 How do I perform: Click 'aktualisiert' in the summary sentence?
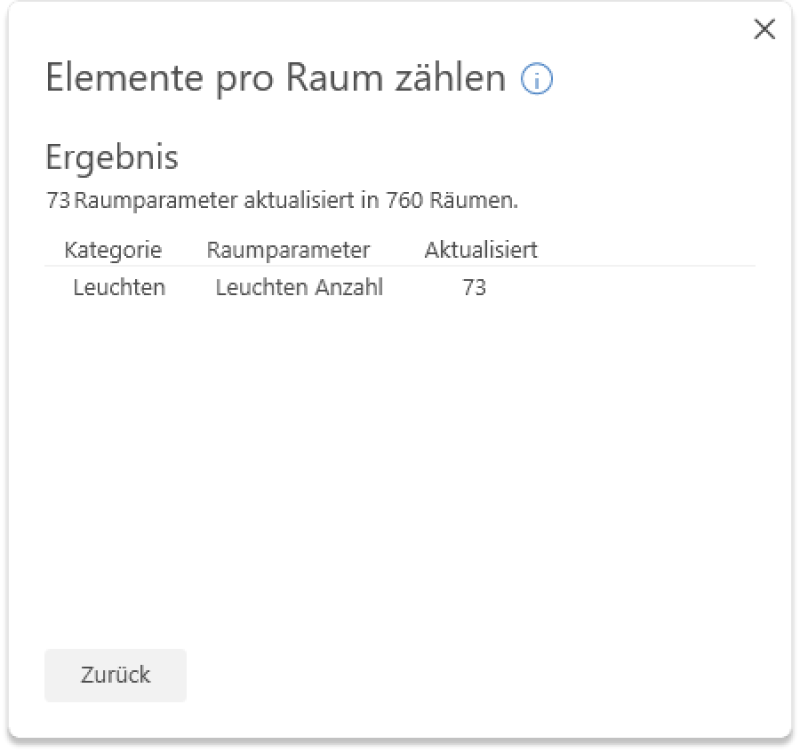pyautogui.click(x=300, y=200)
